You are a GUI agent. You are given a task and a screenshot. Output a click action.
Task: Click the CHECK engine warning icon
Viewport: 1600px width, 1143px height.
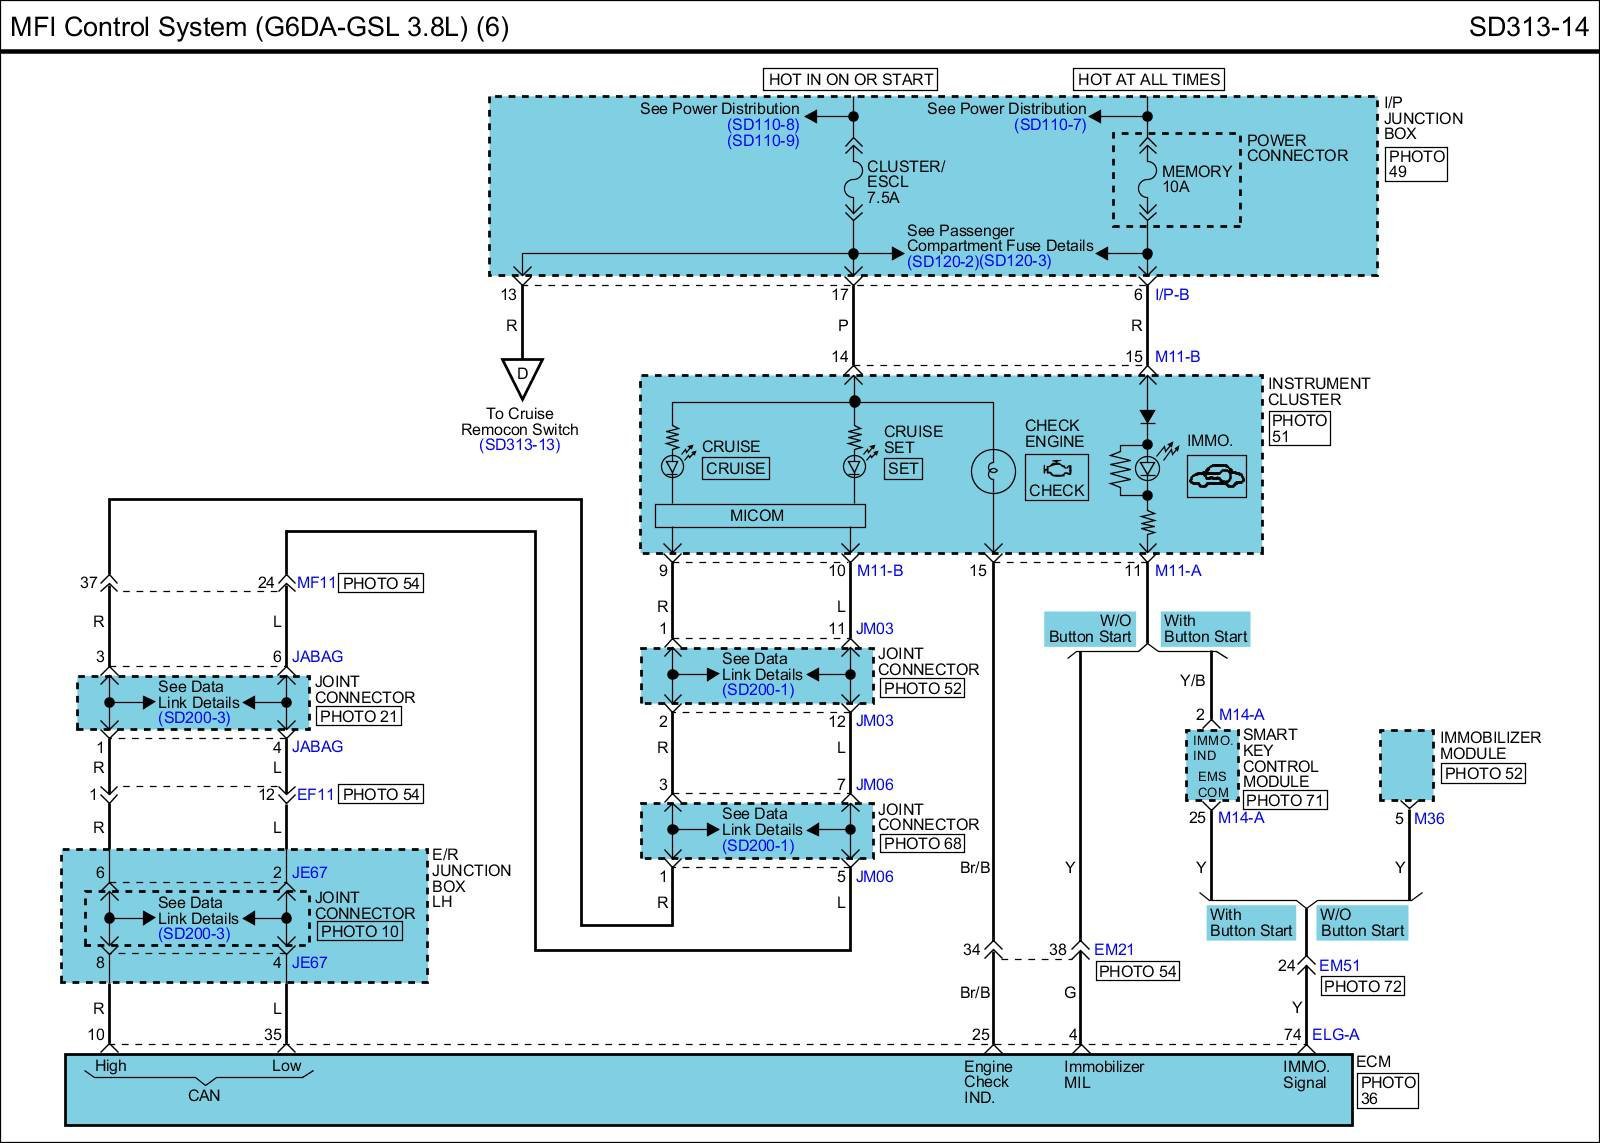[1056, 478]
